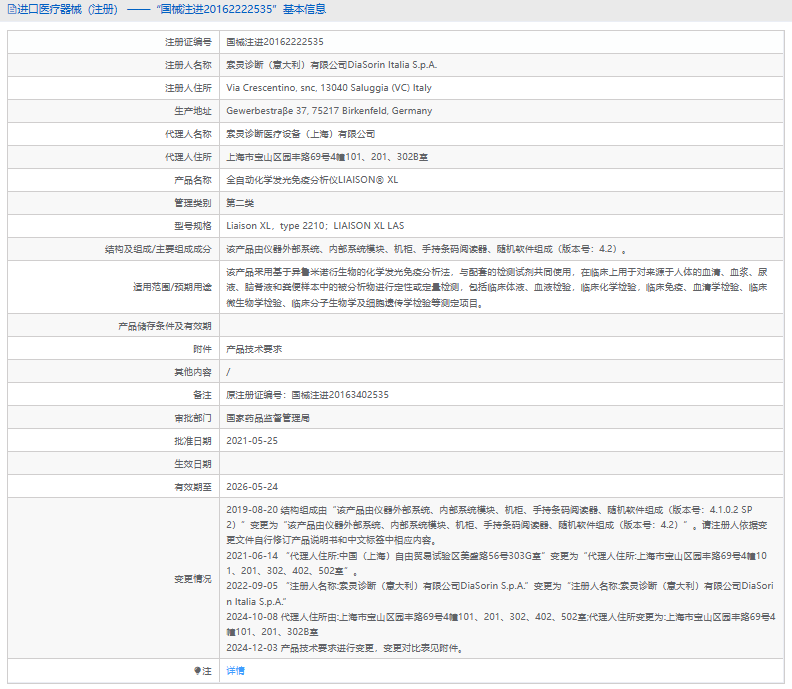Select approval date 2021-05-25
792x689 pixels.
point(252,441)
